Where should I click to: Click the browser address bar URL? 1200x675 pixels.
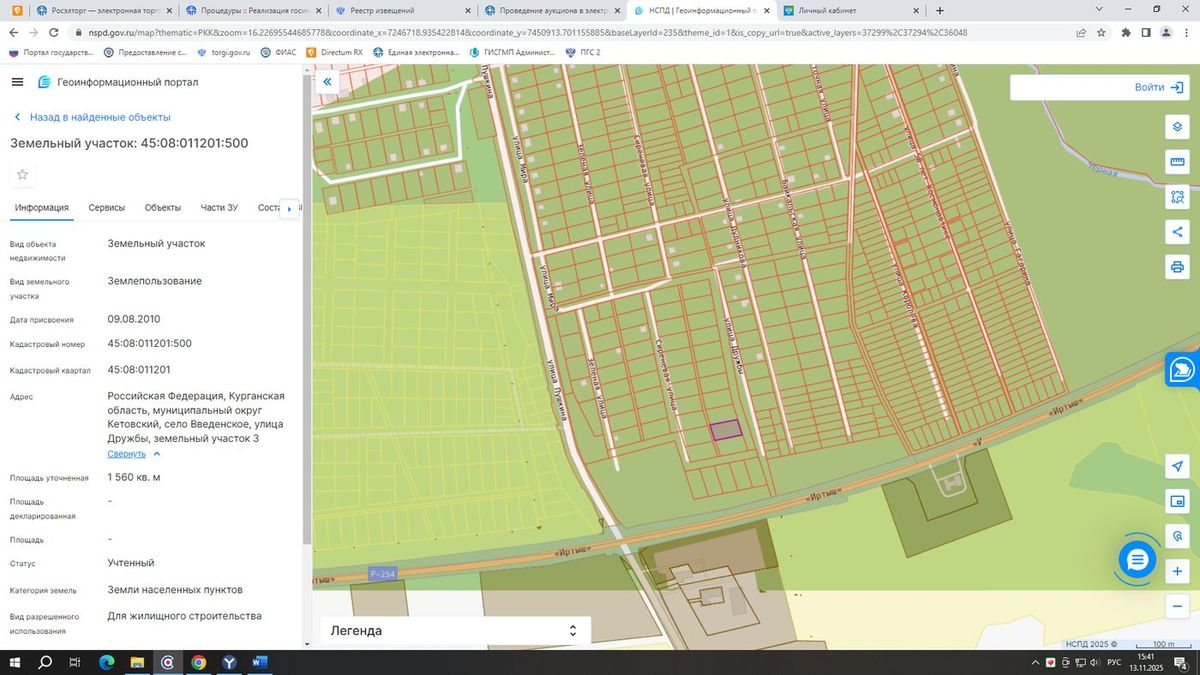pyautogui.click(x=527, y=32)
